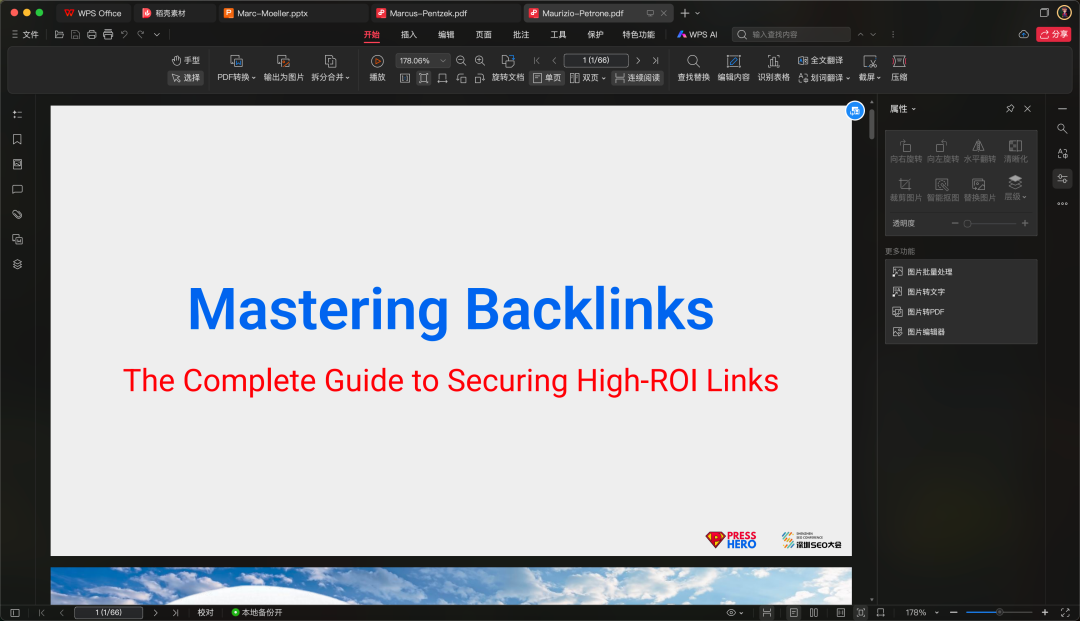Open comments panel in left sidebar
This screenshot has height=621, width=1080.
pyautogui.click(x=17, y=189)
